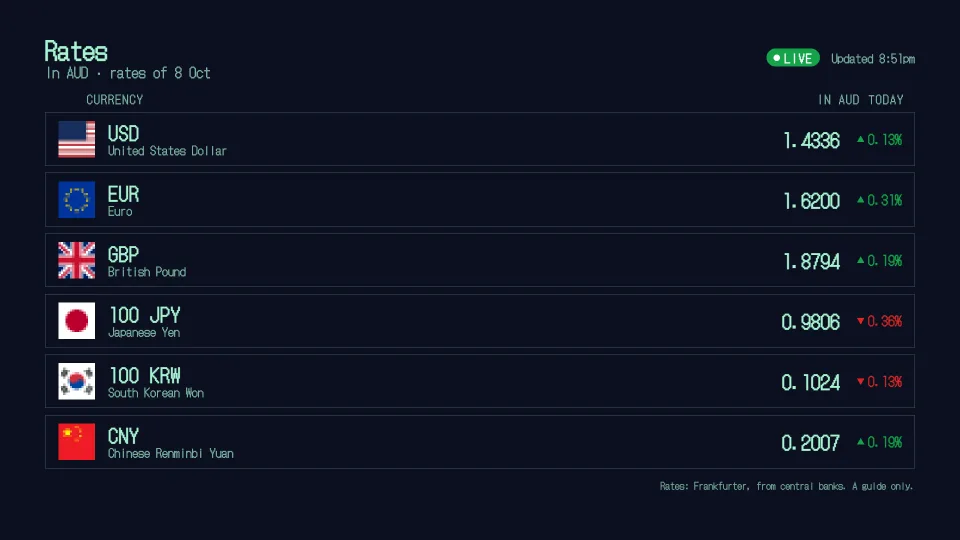Viewport: 960px width, 540px height.
Task: Select the 100 JPY currency code
Action: 144,315
